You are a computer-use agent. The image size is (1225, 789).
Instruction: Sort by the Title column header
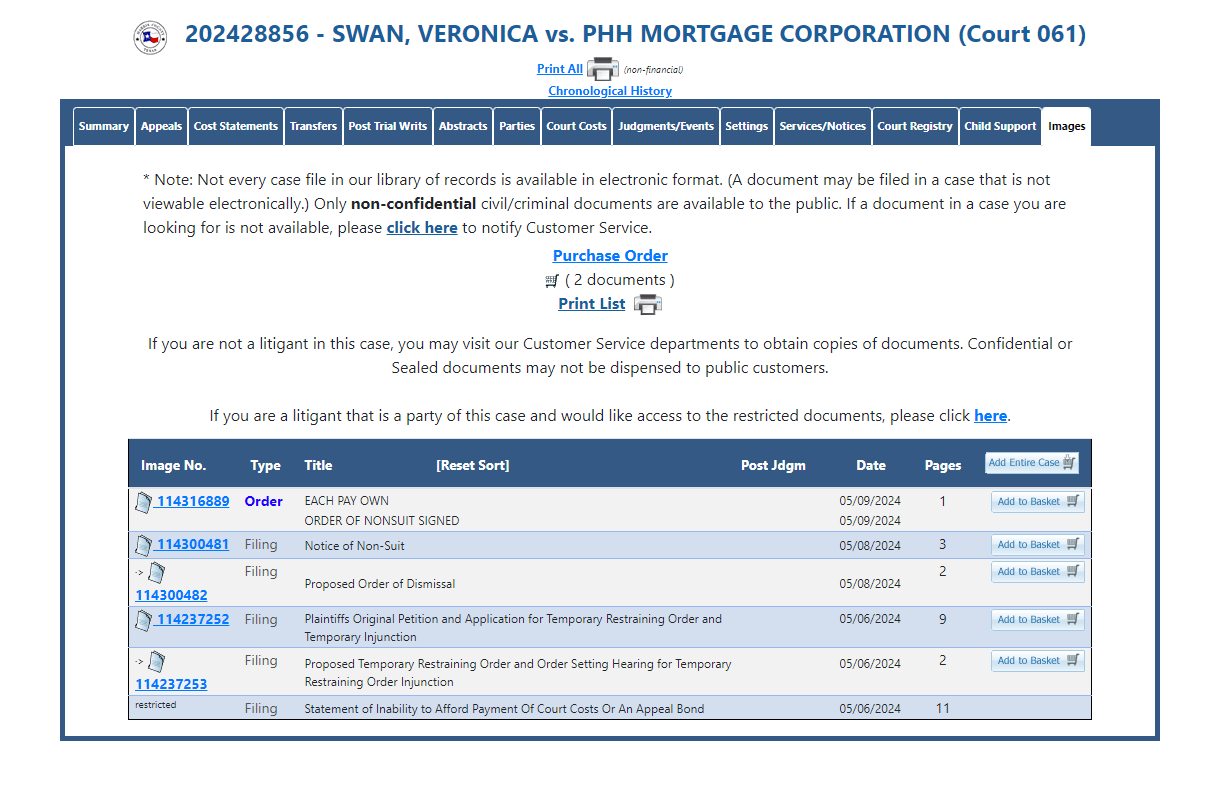(x=318, y=465)
